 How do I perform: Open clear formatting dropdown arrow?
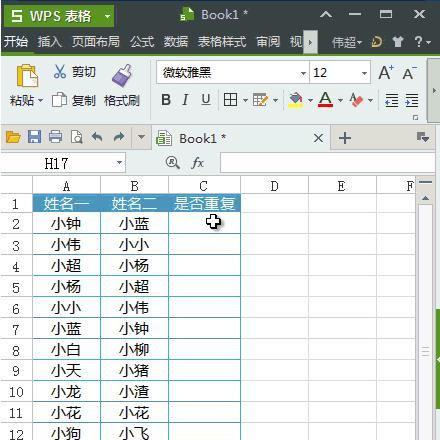370,100
